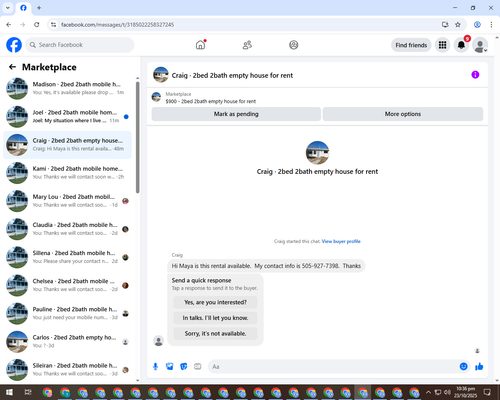The height and width of the screenshot is (400, 500).
Task: Open the Groups icon in top navigation
Action: pyautogui.click(x=294, y=45)
